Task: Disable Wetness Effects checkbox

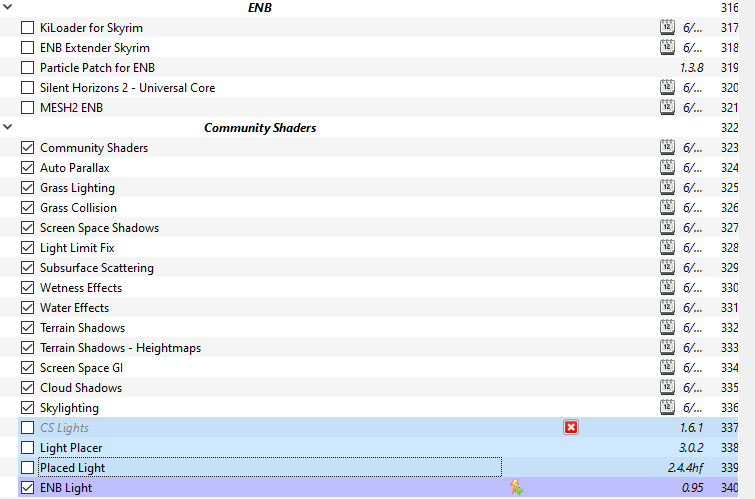Action: tap(27, 288)
